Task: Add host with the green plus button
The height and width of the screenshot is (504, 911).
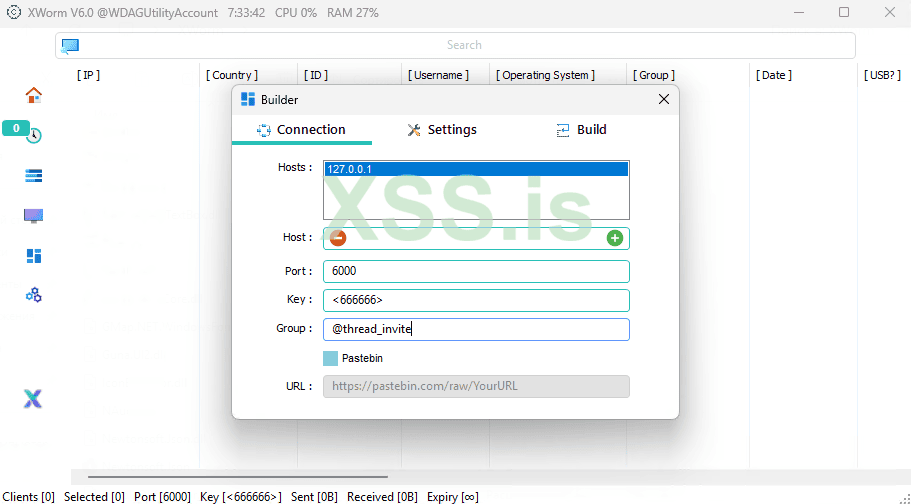Action: [615, 238]
